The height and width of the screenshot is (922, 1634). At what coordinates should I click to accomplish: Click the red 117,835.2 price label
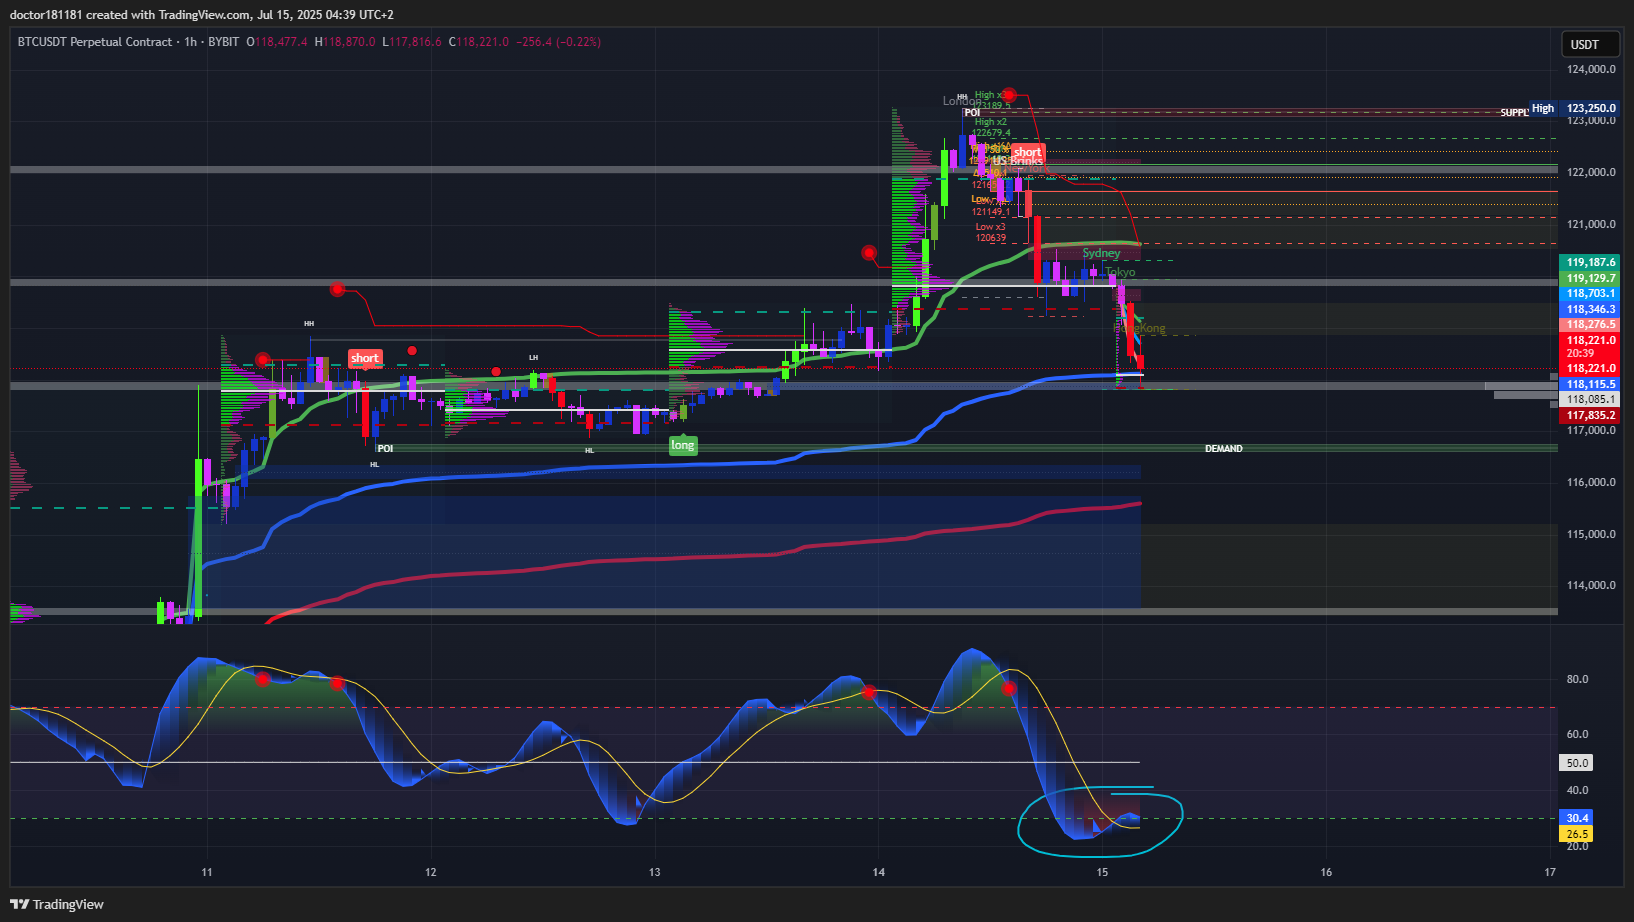(x=1590, y=415)
